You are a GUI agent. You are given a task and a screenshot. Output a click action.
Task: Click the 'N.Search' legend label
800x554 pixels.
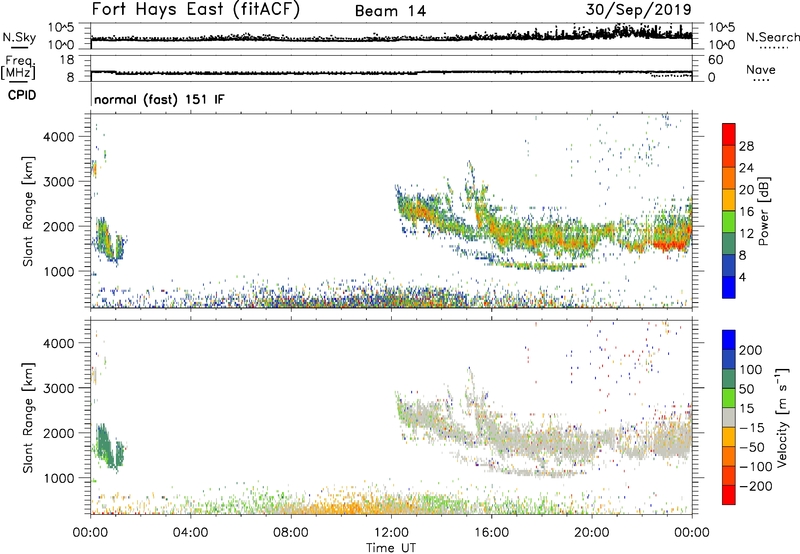click(x=773, y=37)
